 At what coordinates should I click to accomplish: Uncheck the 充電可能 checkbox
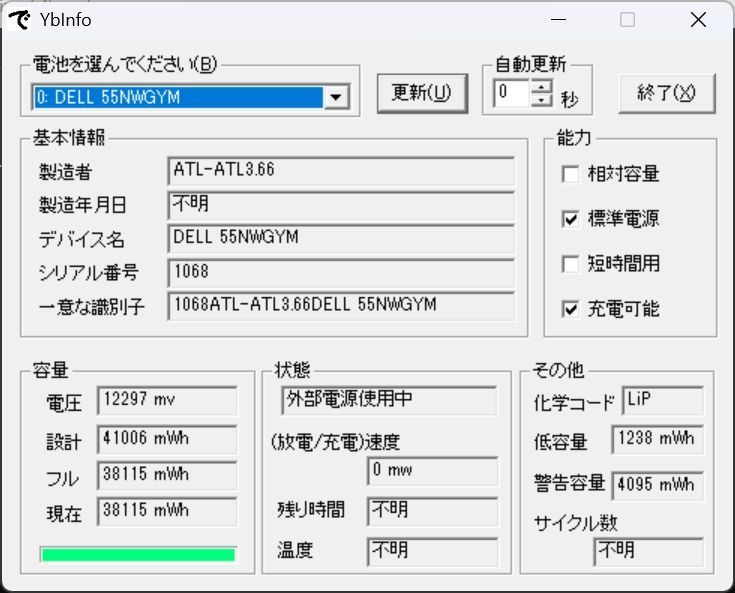pyautogui.click(x=571, y=309)
